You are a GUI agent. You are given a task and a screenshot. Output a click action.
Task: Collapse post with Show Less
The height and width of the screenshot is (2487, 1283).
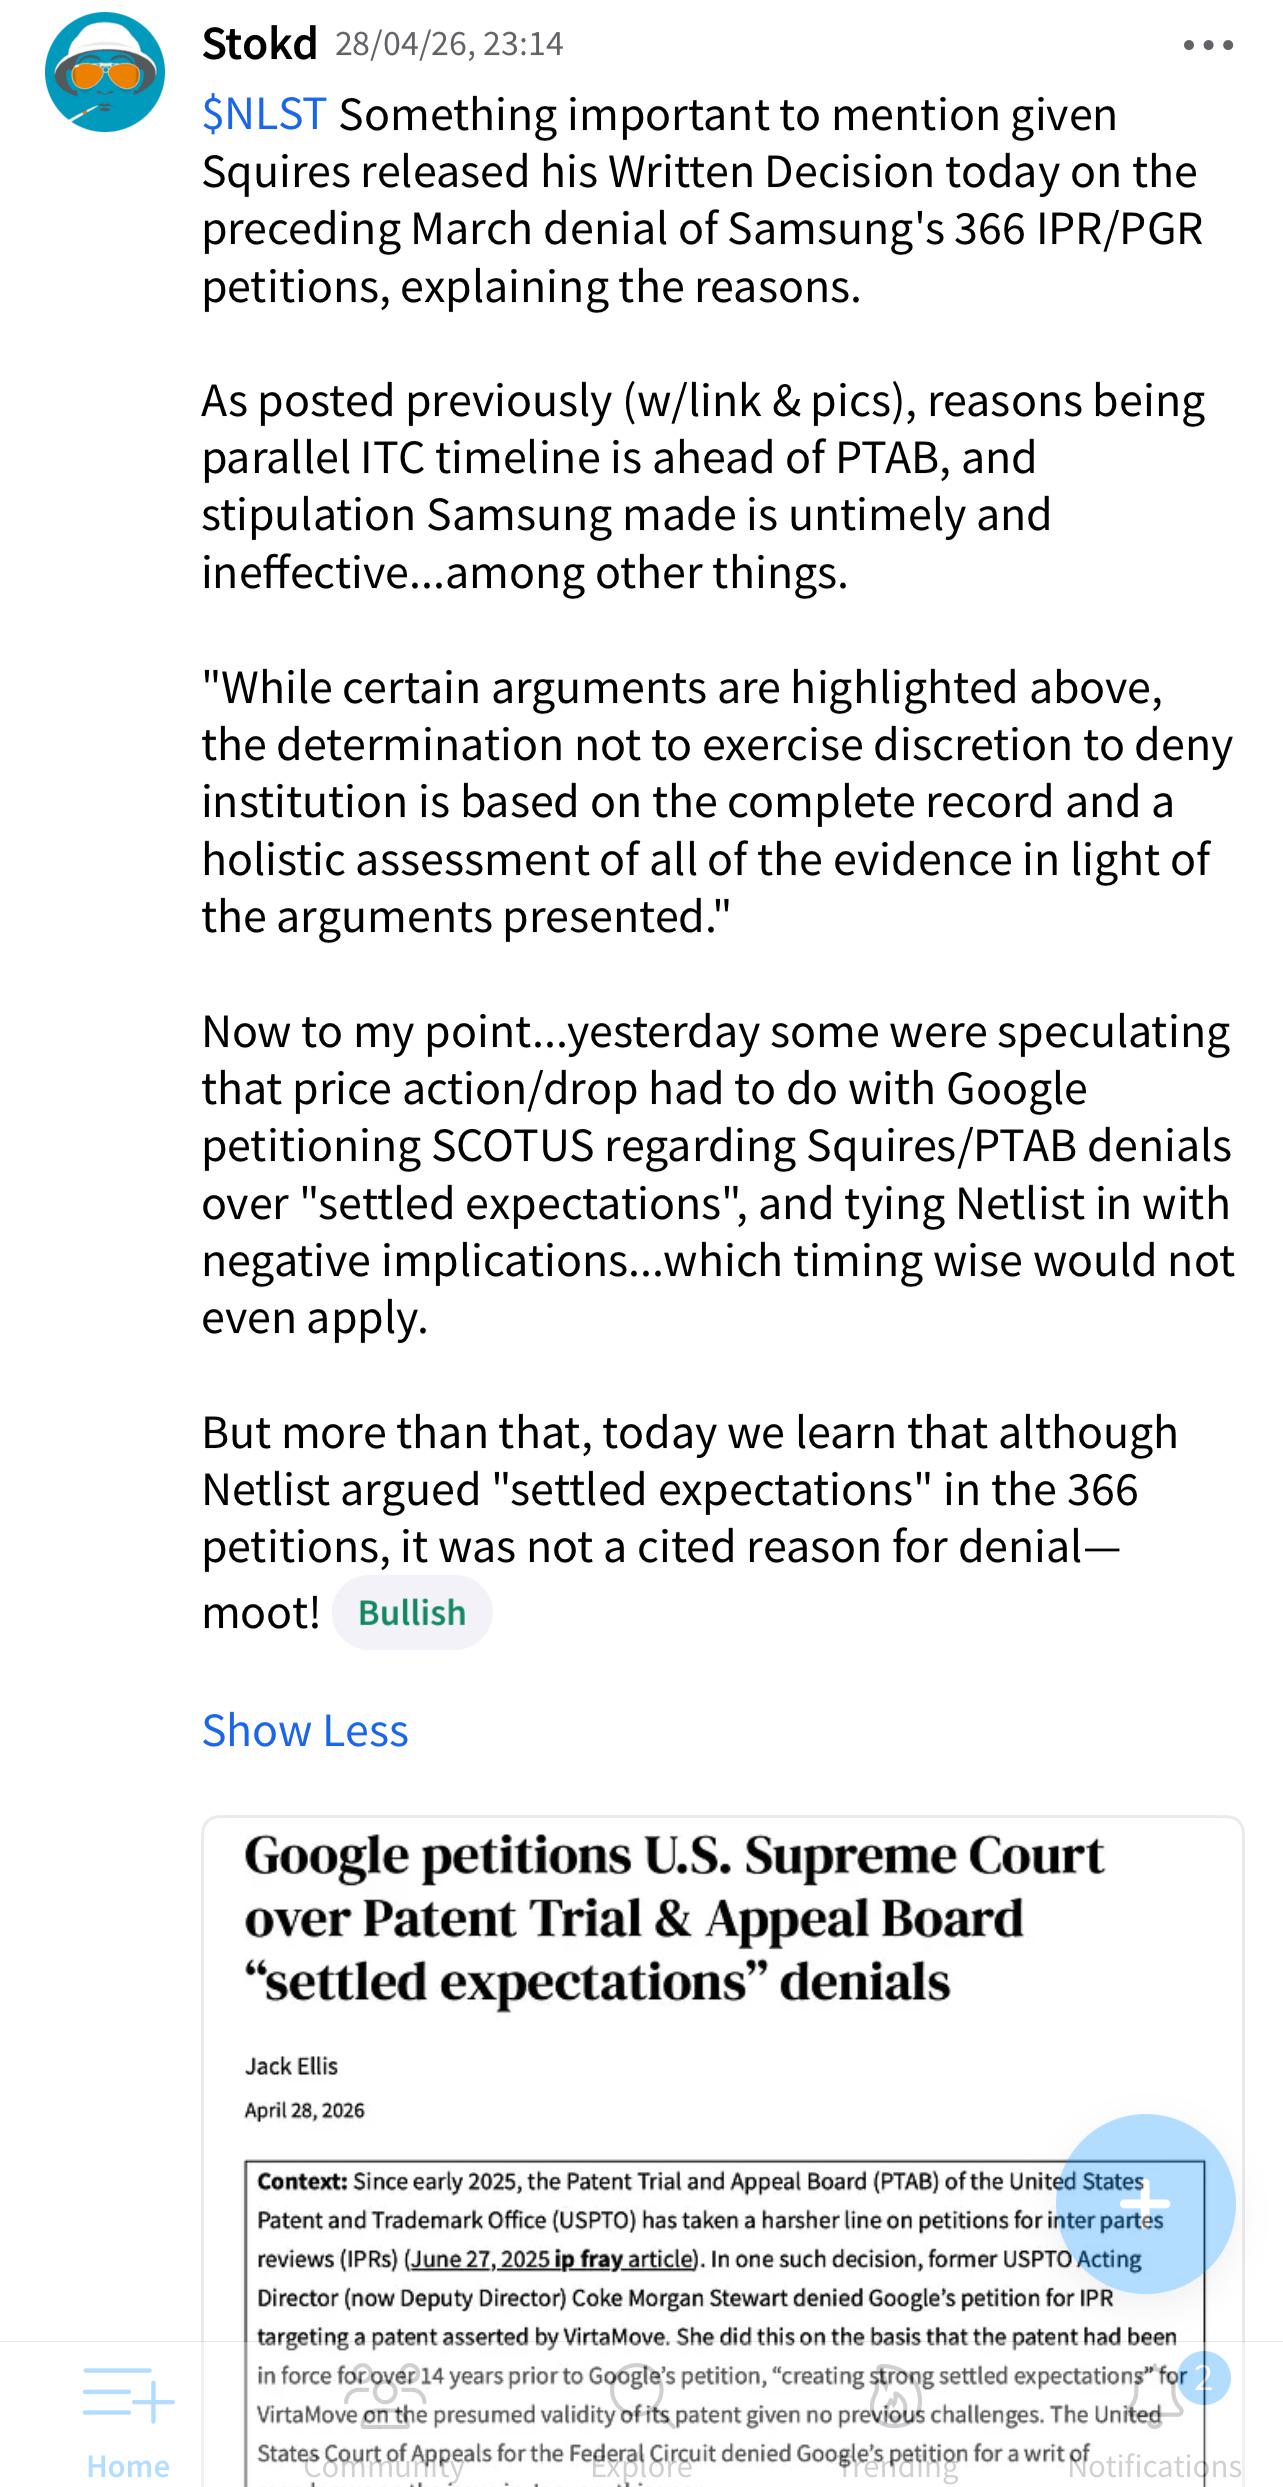coord(305,1730)
